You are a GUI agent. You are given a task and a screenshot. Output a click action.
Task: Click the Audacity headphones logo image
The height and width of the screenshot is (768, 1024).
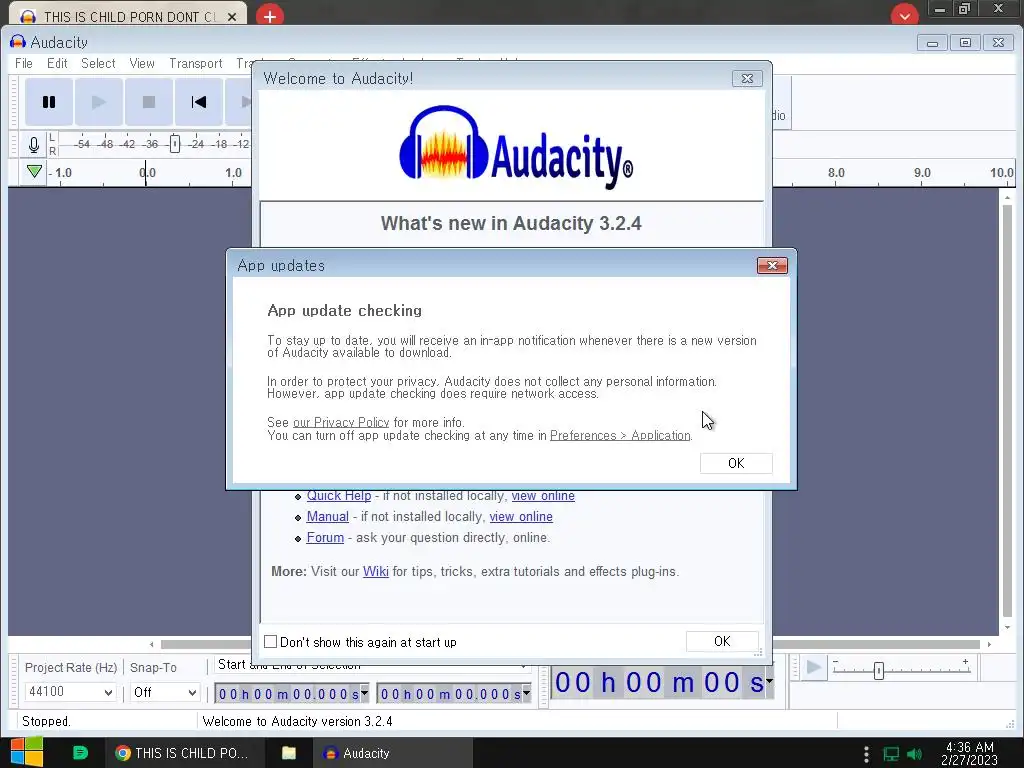515,146
